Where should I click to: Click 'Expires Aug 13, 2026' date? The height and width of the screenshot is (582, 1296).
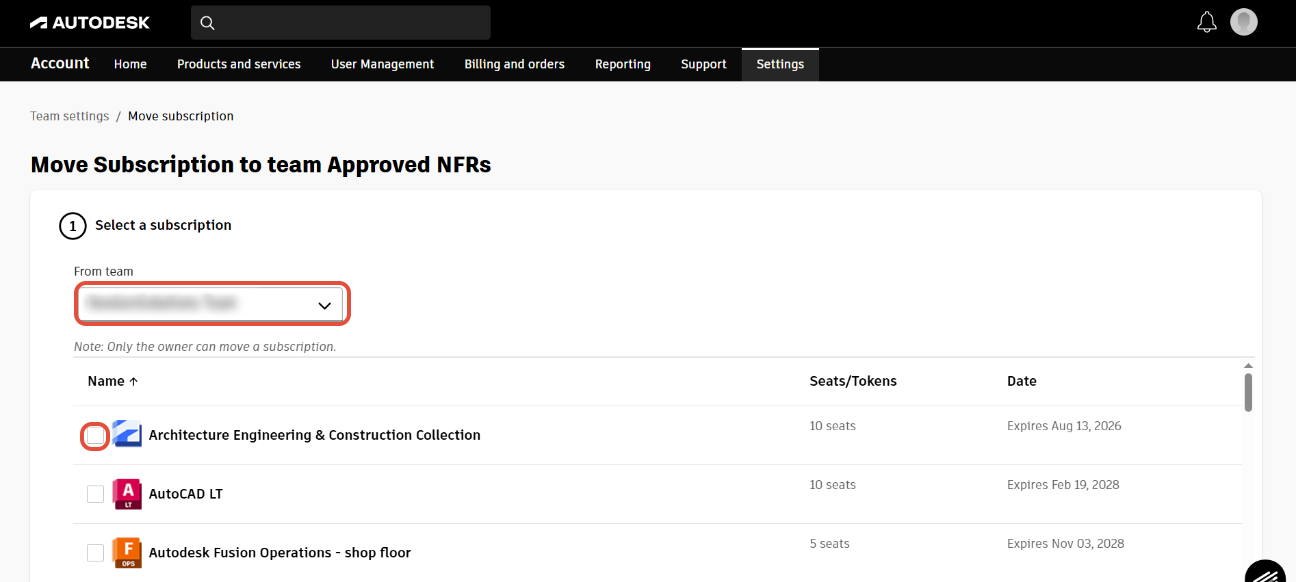click(1064, 426)
